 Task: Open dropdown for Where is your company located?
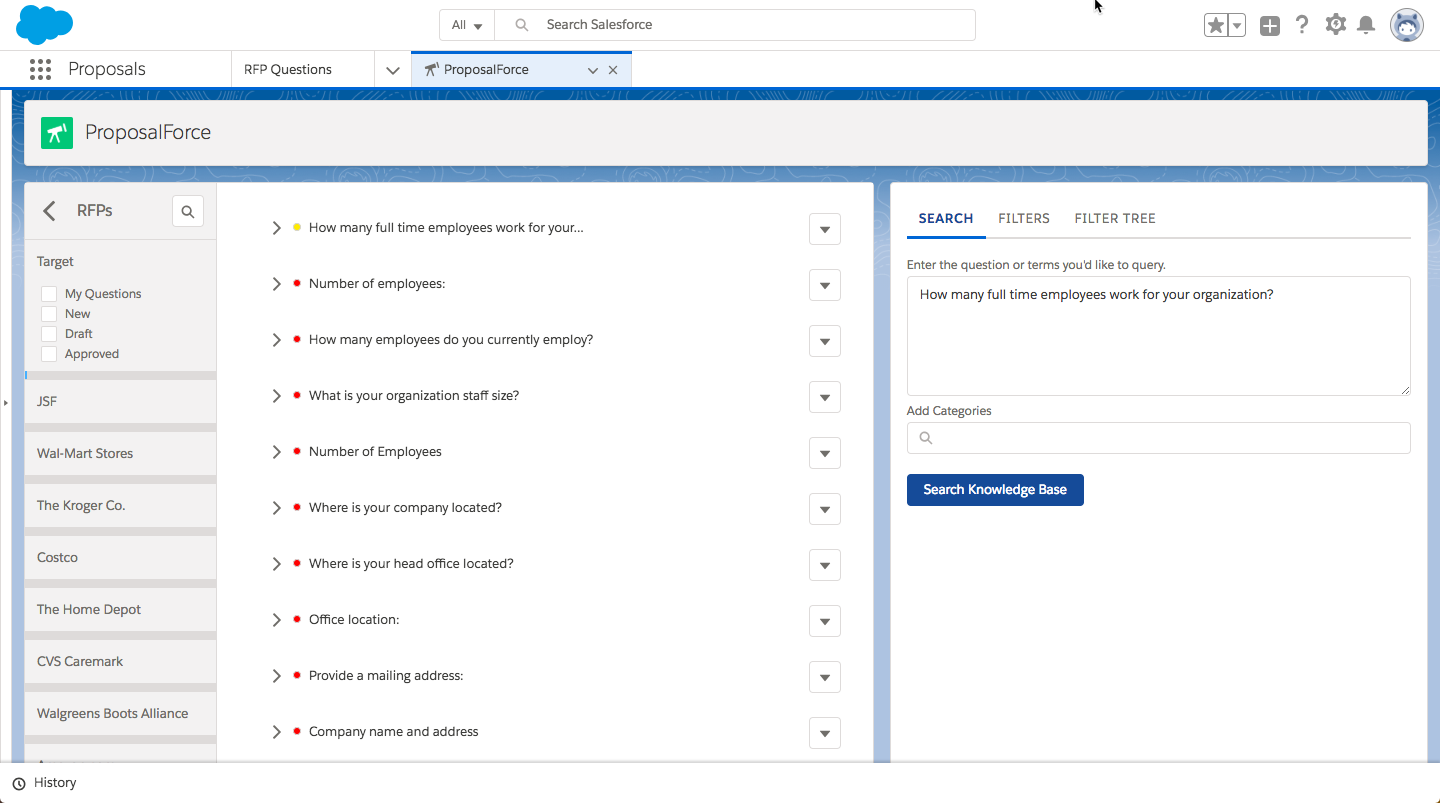824,509
